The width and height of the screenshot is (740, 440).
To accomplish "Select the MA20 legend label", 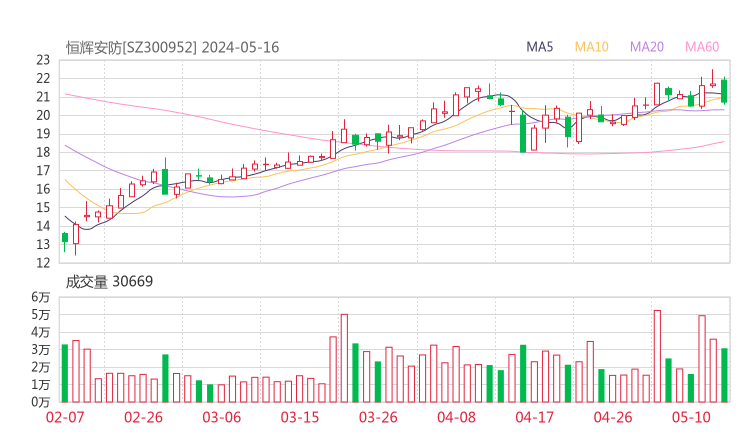I will coord(647,47).
